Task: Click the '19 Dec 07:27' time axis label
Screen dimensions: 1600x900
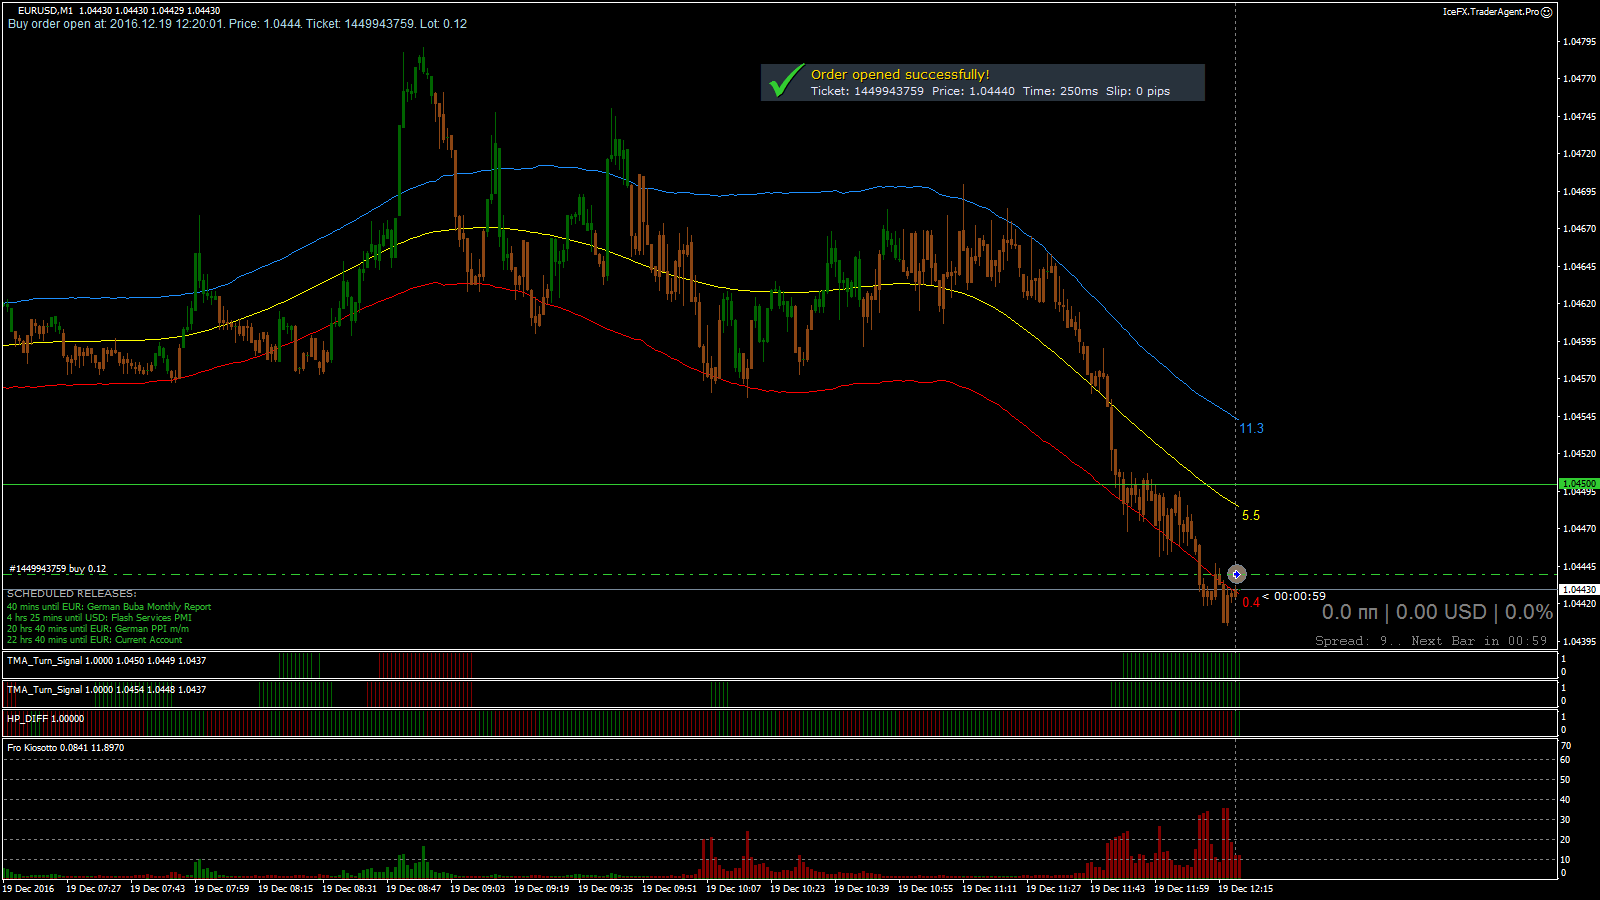Action: coord(93,889)
